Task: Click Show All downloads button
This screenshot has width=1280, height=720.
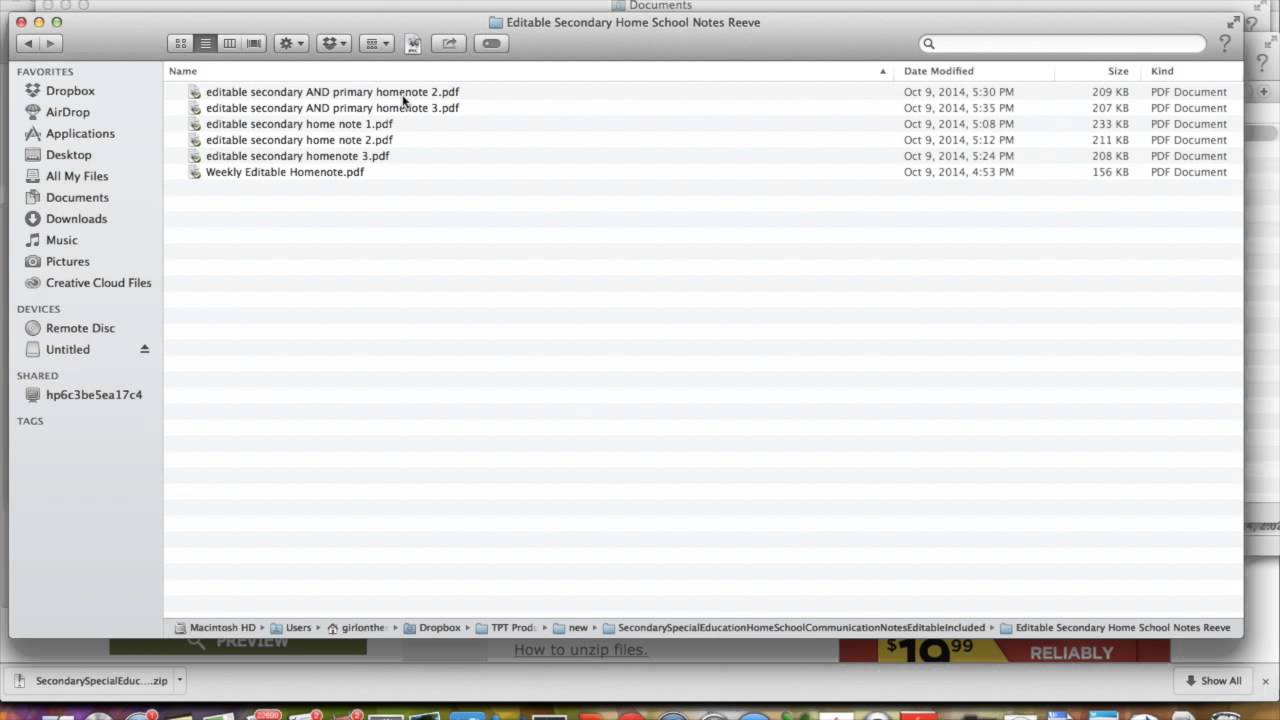Action: tap(1212, 680)
